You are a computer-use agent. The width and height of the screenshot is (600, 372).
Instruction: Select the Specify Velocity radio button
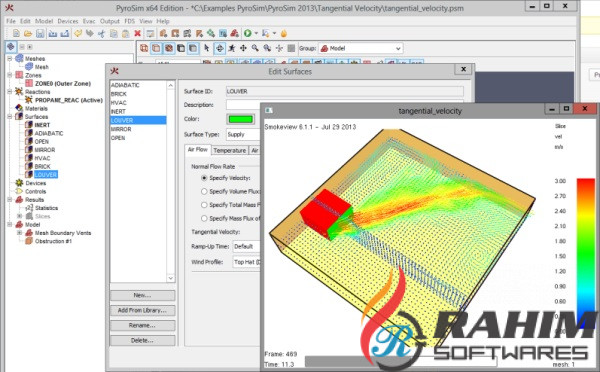[x=204, y=178]
